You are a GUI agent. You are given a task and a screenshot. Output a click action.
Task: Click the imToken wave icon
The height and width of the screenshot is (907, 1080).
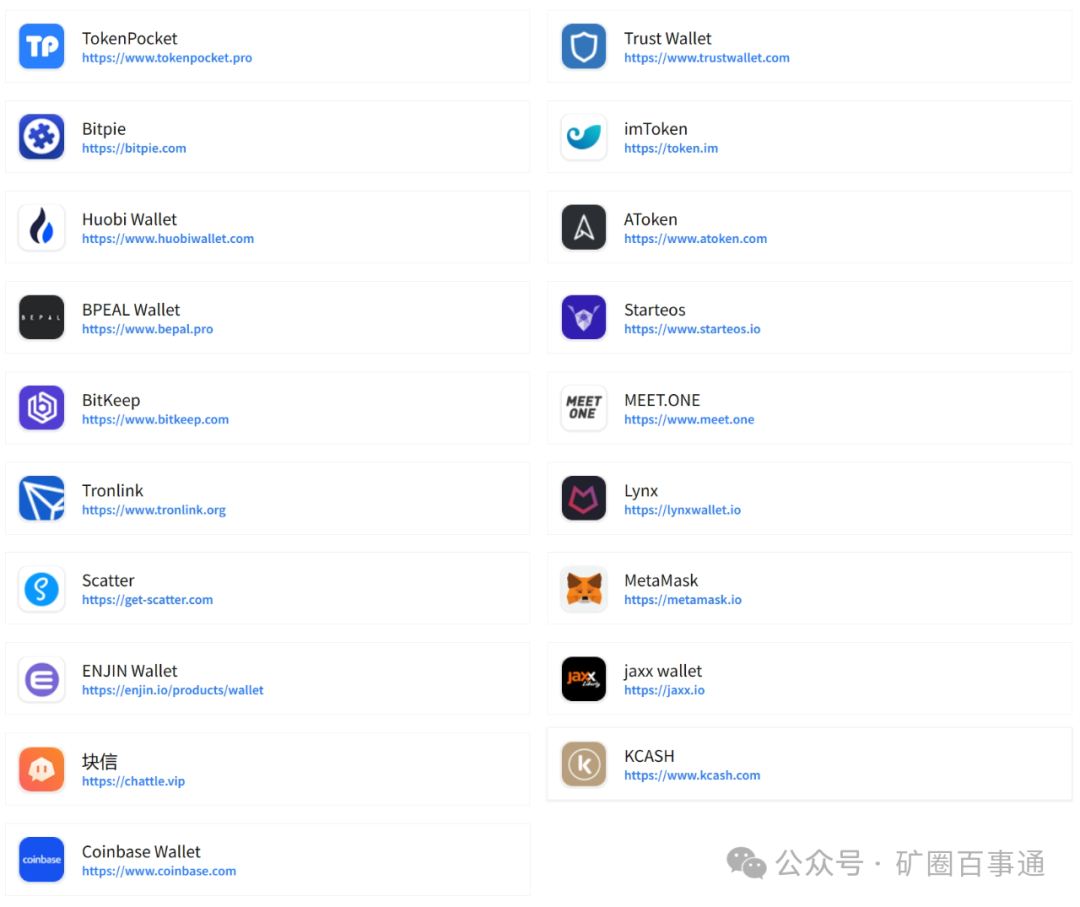point(583,137)
